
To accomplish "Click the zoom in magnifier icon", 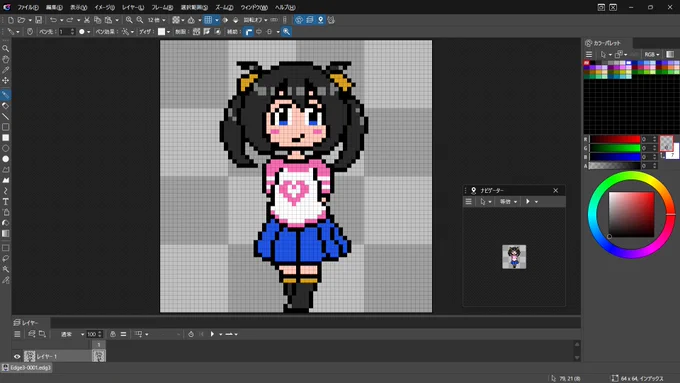I will pyautogui.click(x=129, y=20).
